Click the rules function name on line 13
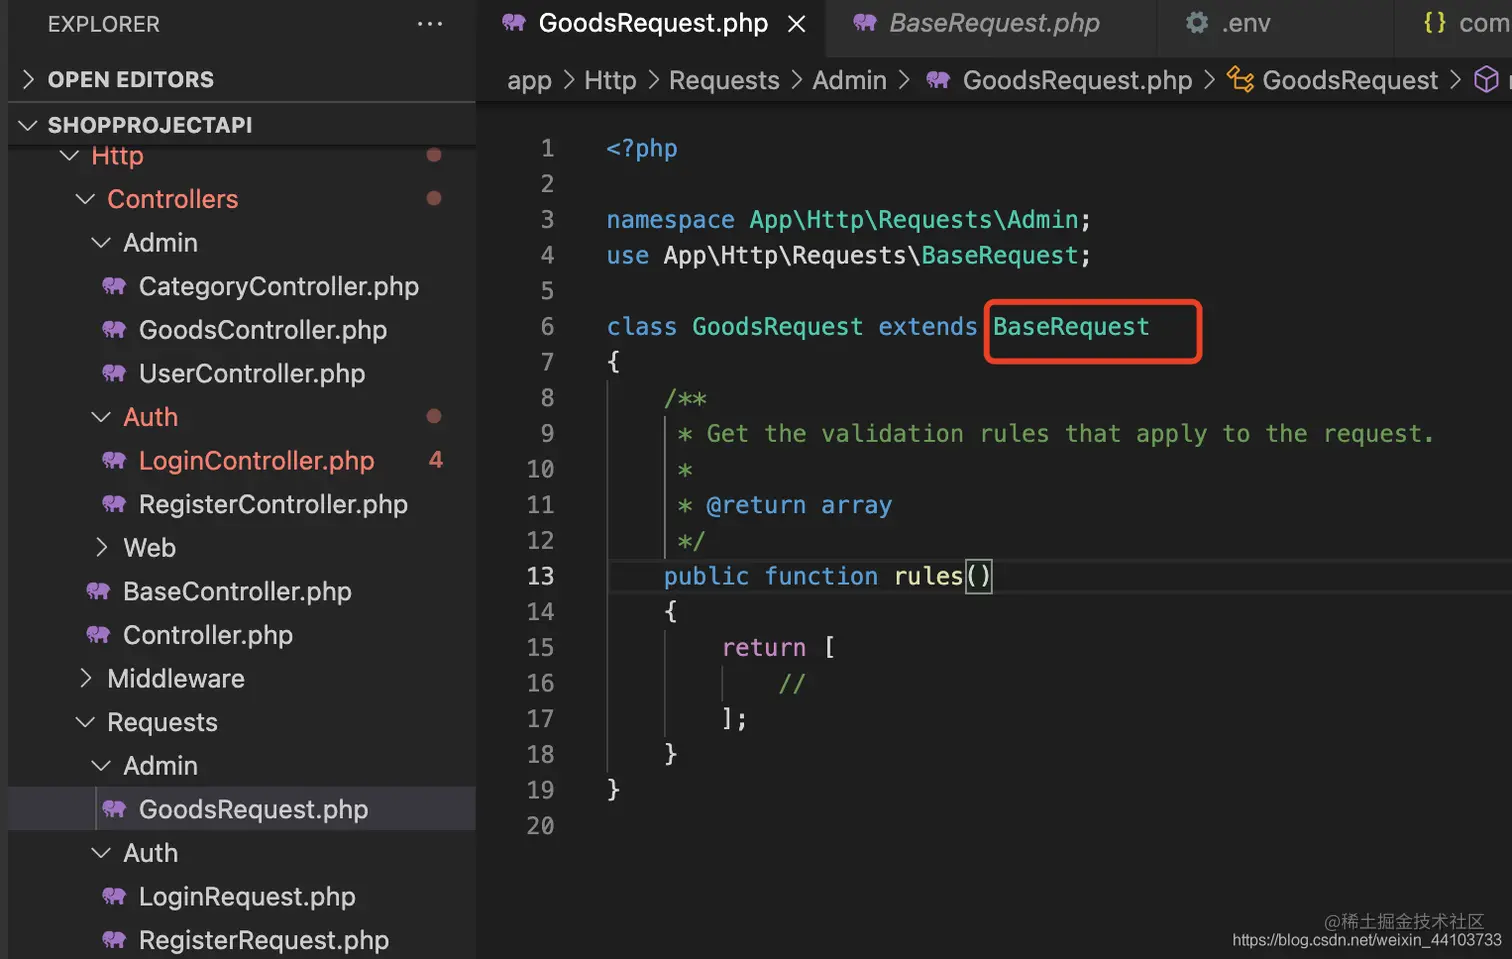 tap(928, 576)
